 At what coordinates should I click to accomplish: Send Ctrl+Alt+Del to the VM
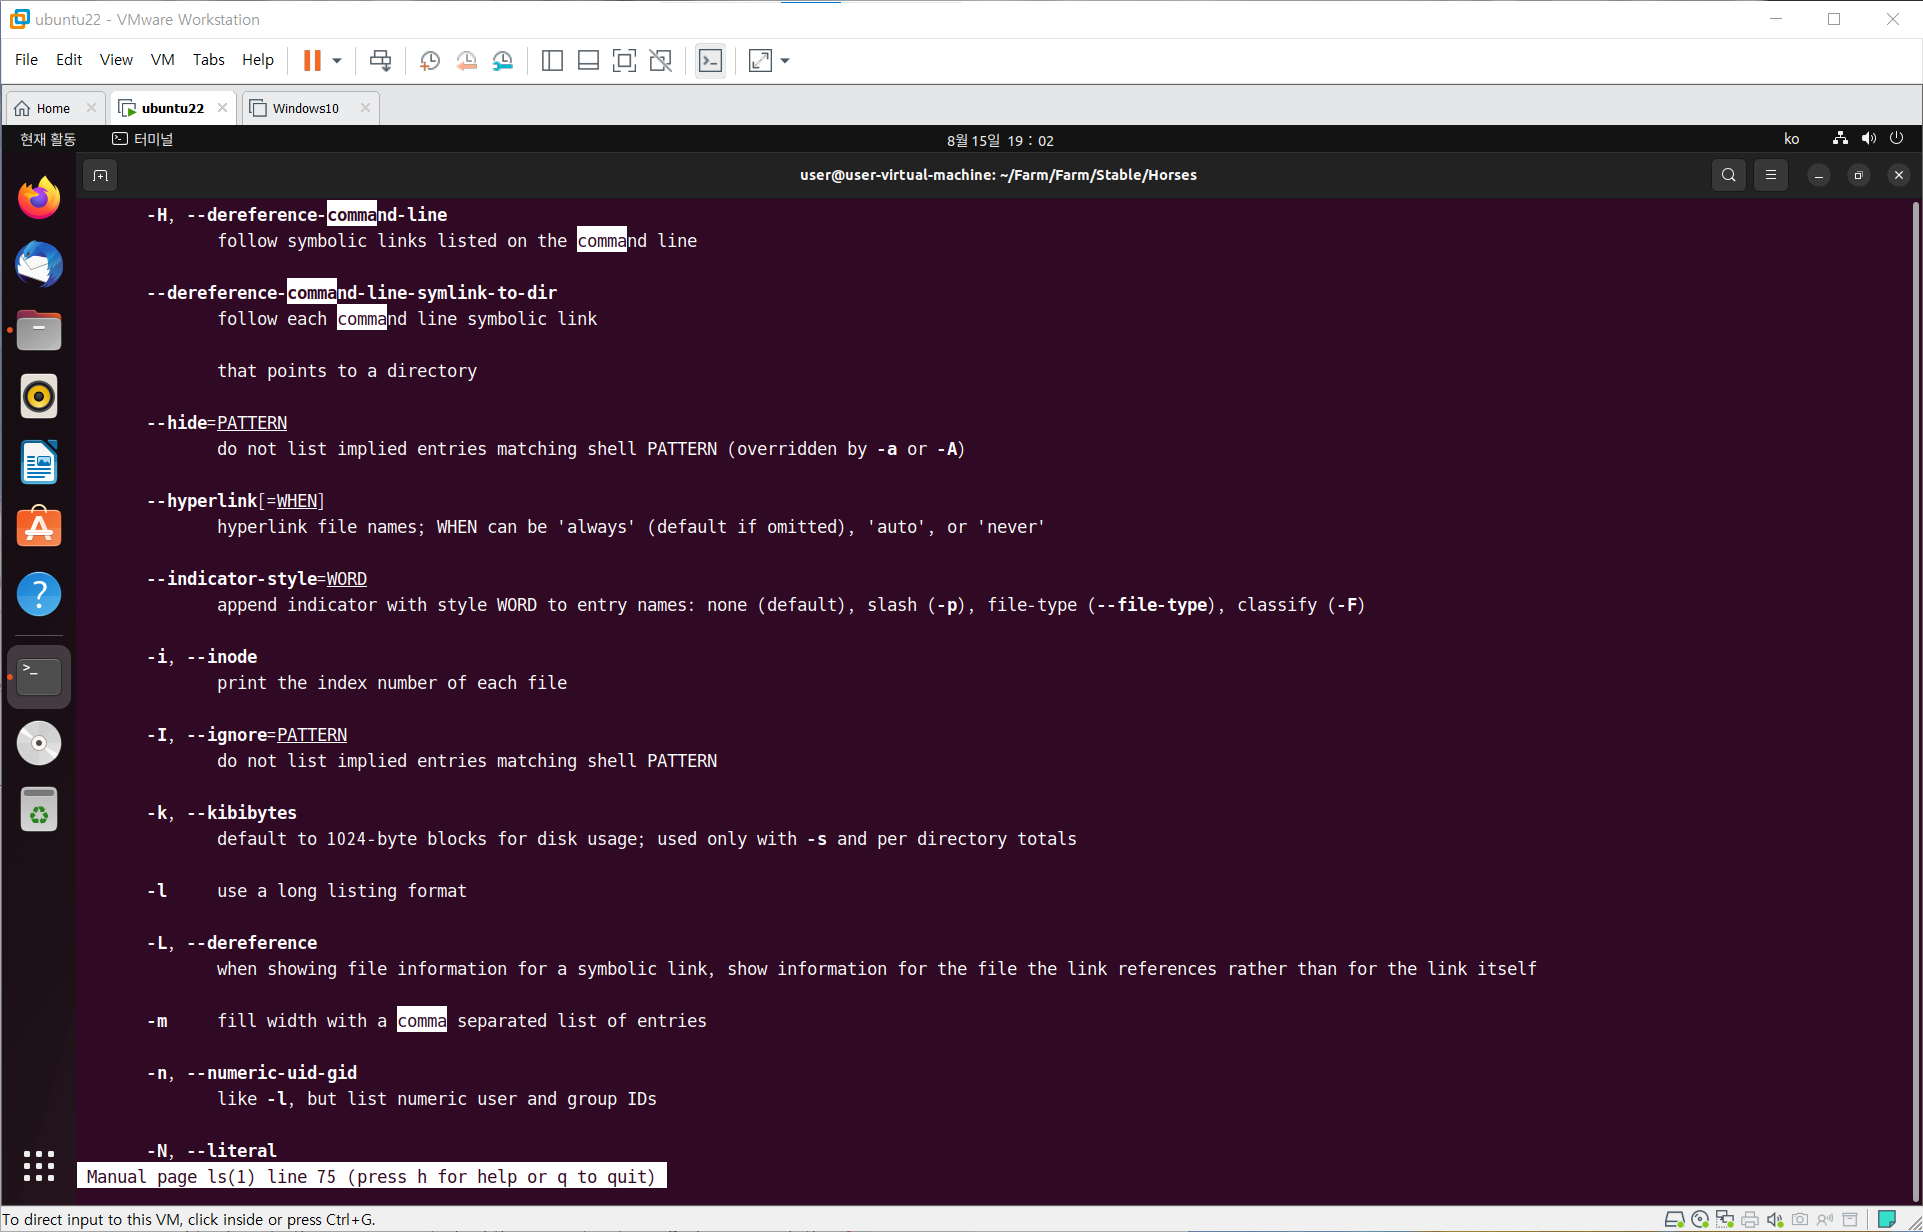[x=380, y=61]
